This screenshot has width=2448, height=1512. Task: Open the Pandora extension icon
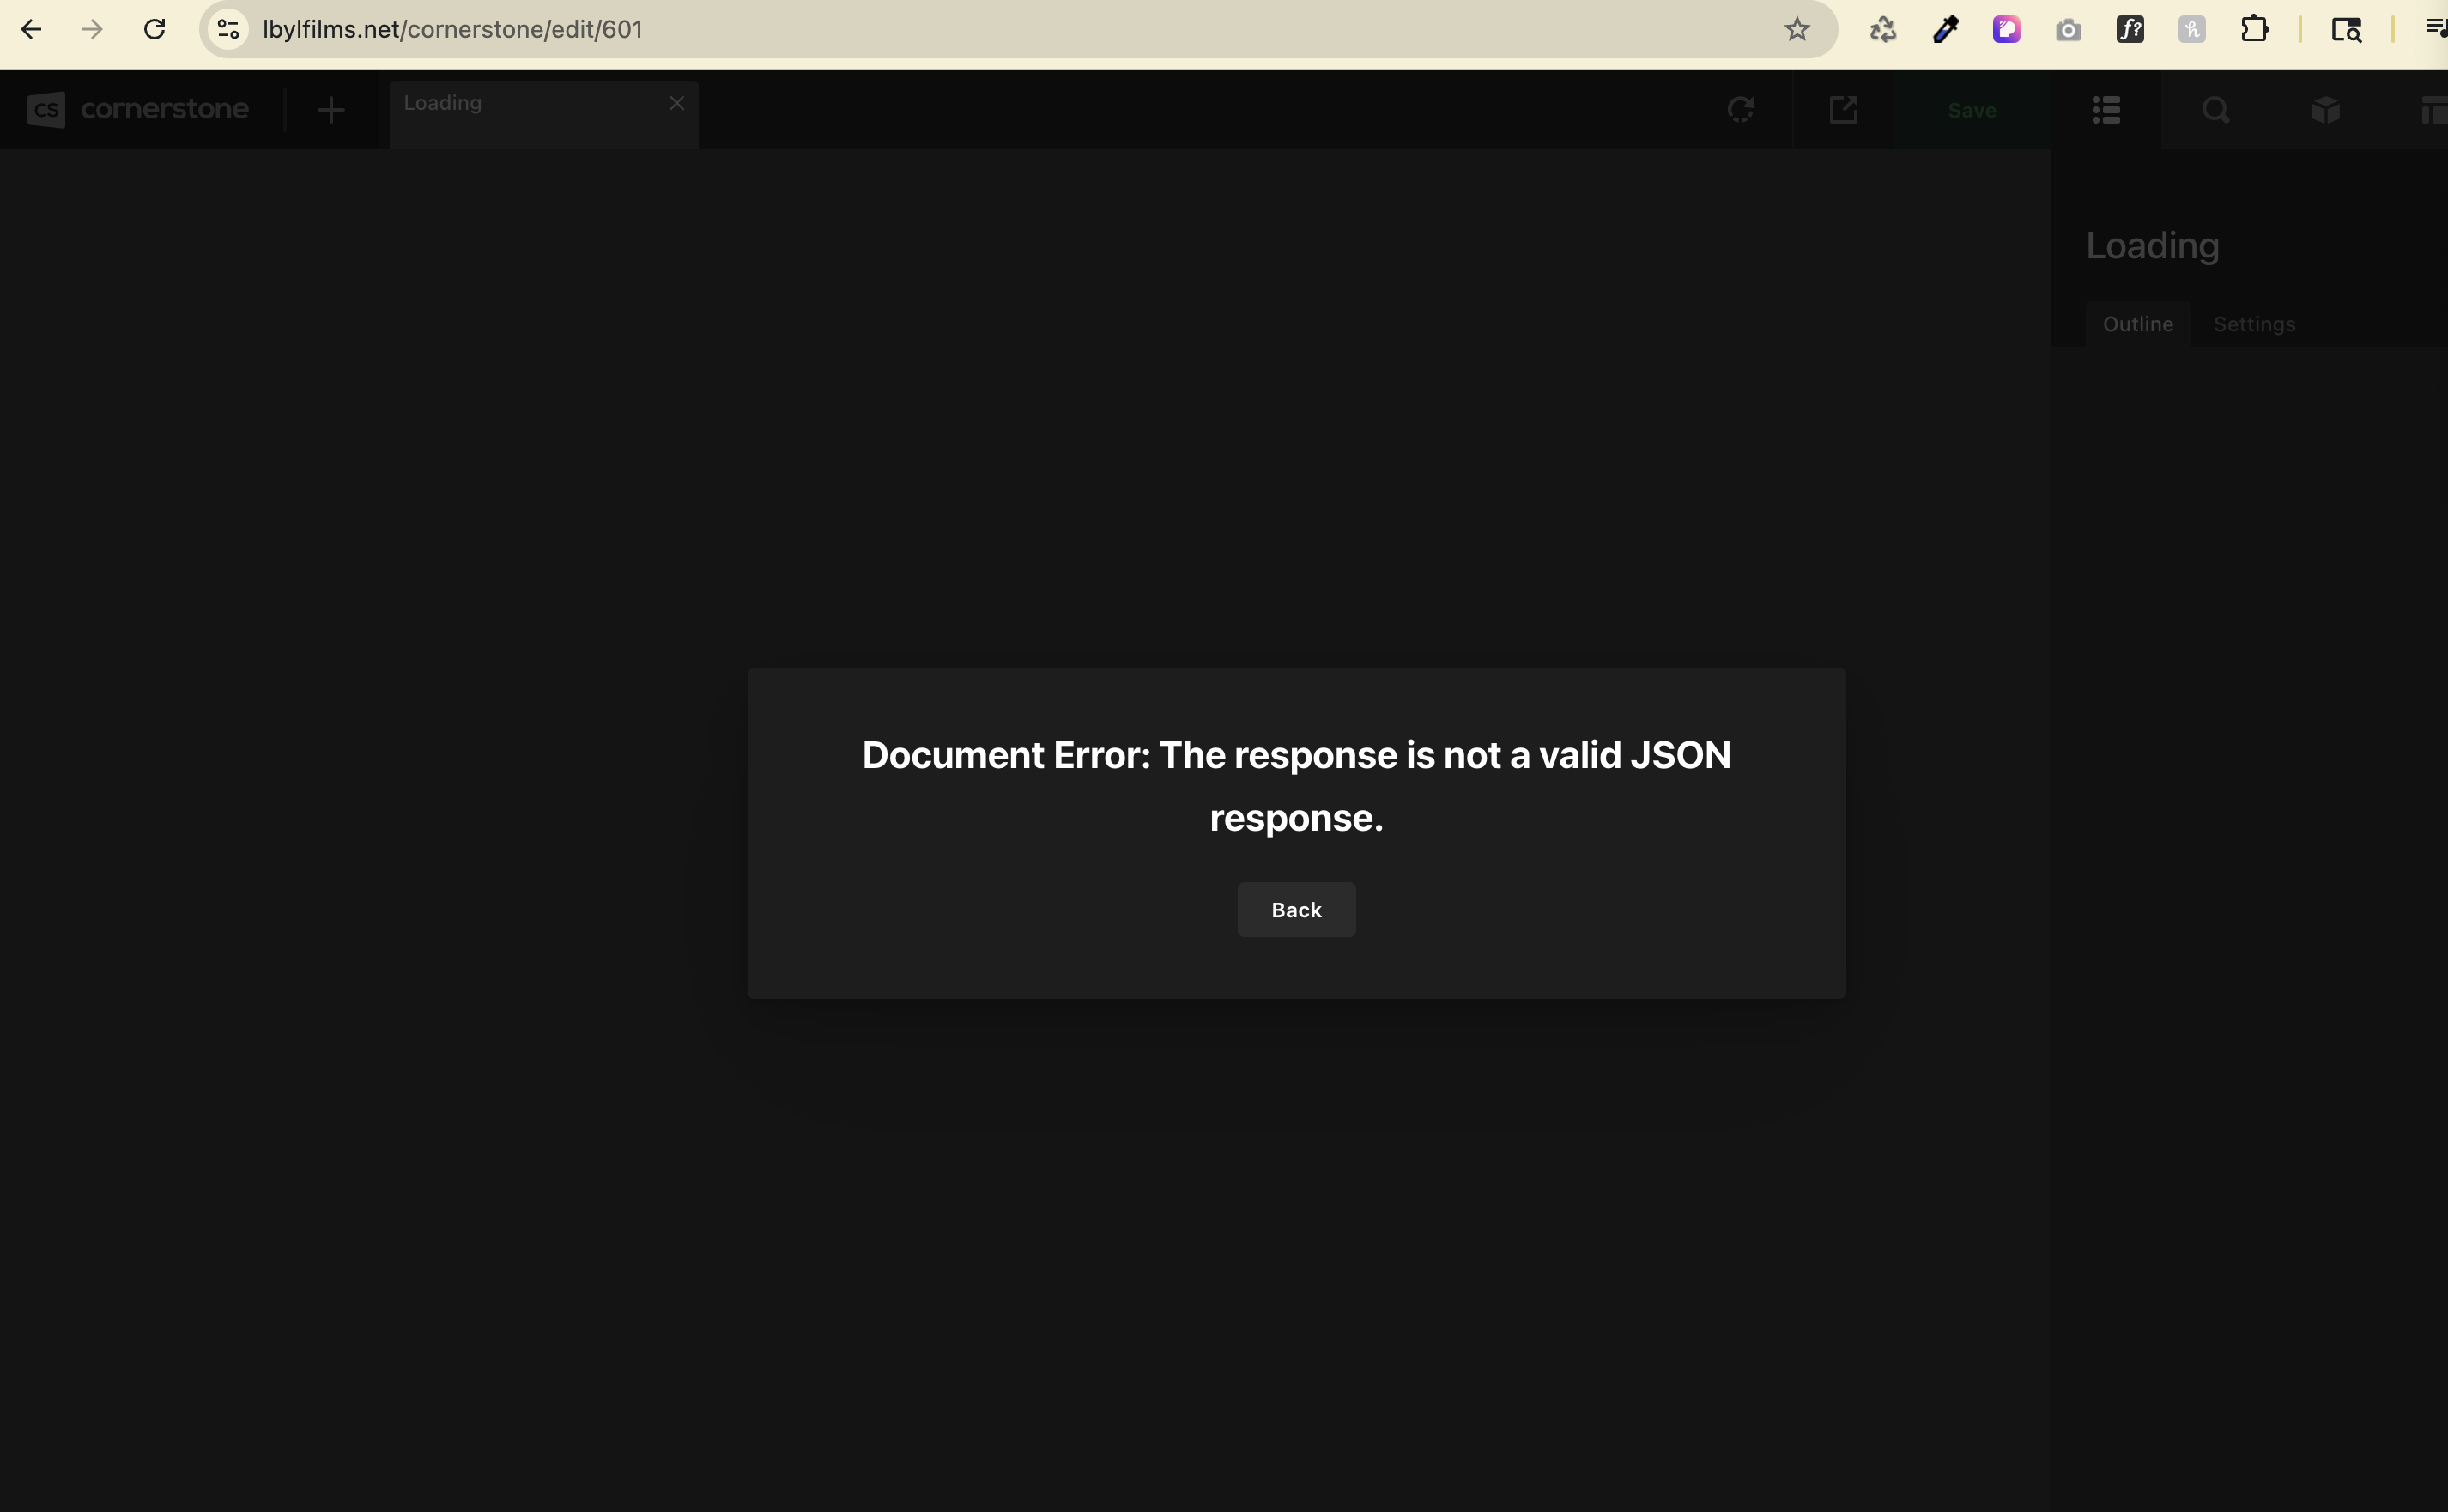(2006, 29)
